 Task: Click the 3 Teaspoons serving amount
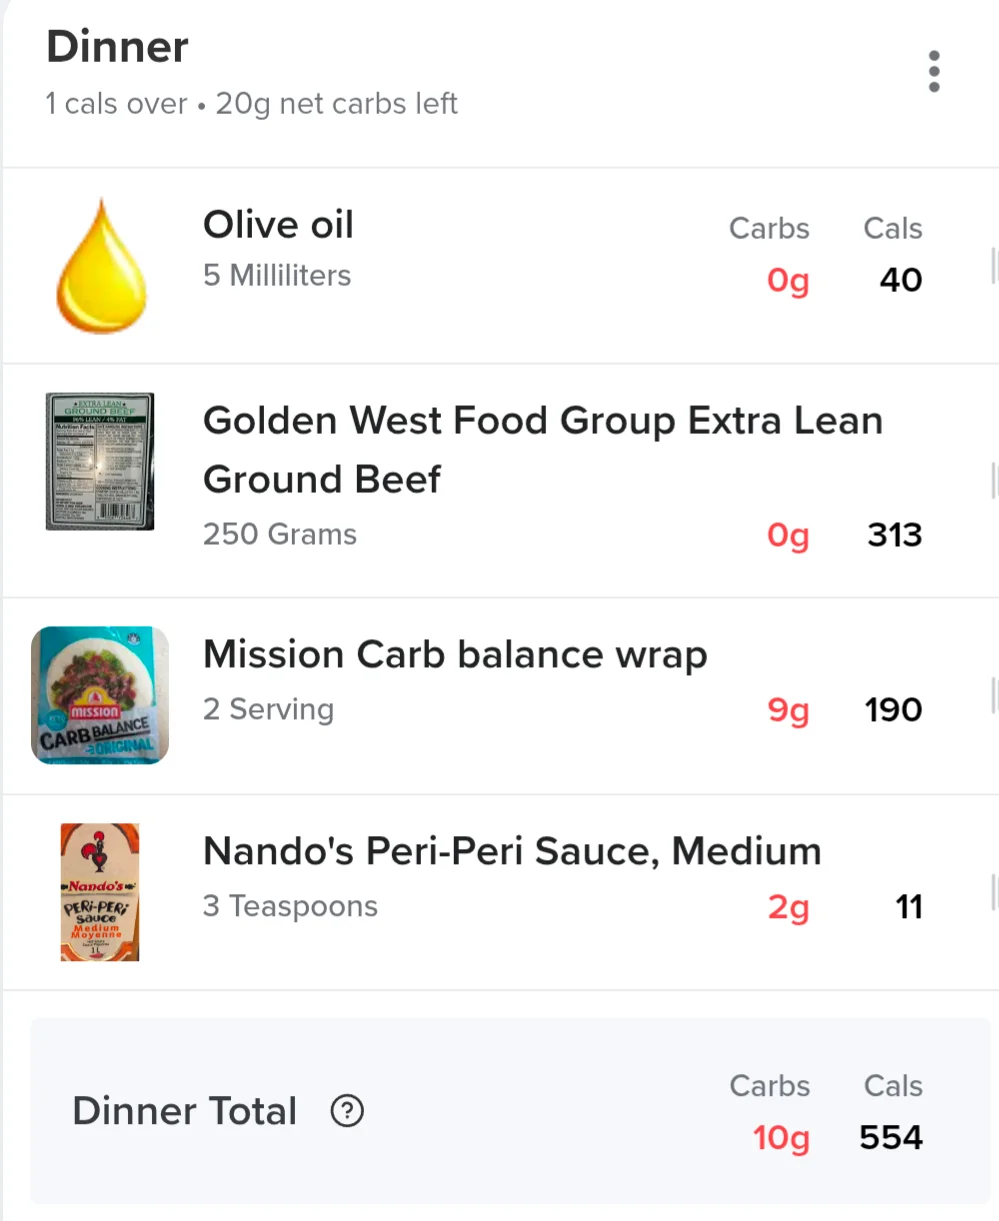pyautogui.click(x=290, y=907)
